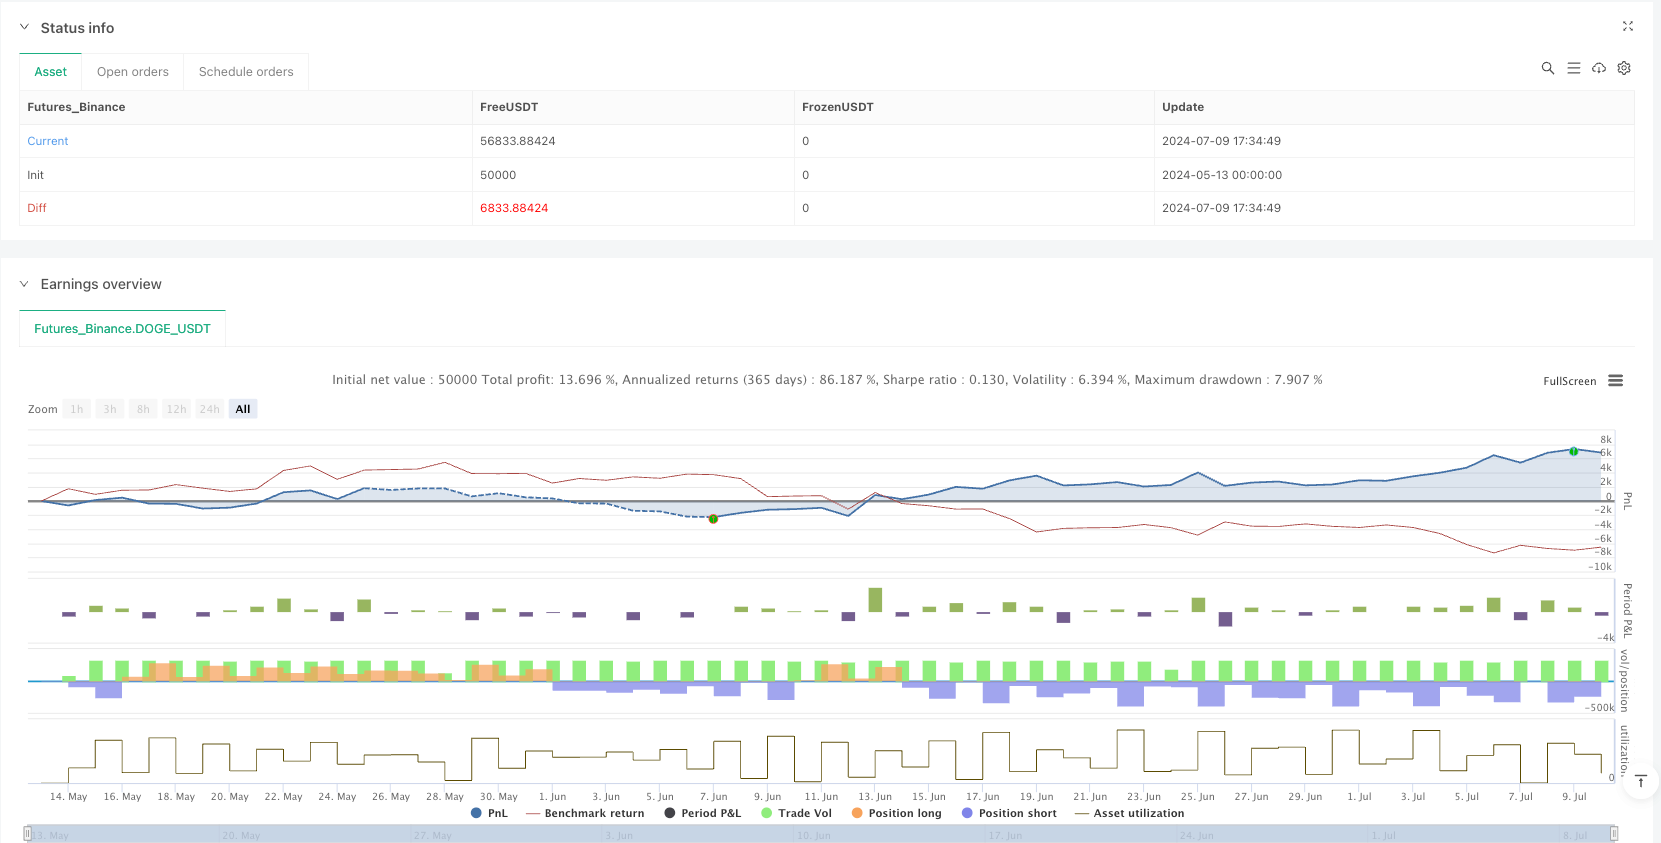Click the collapse fullscreen arrows icon

click(x=1627, y=27)
